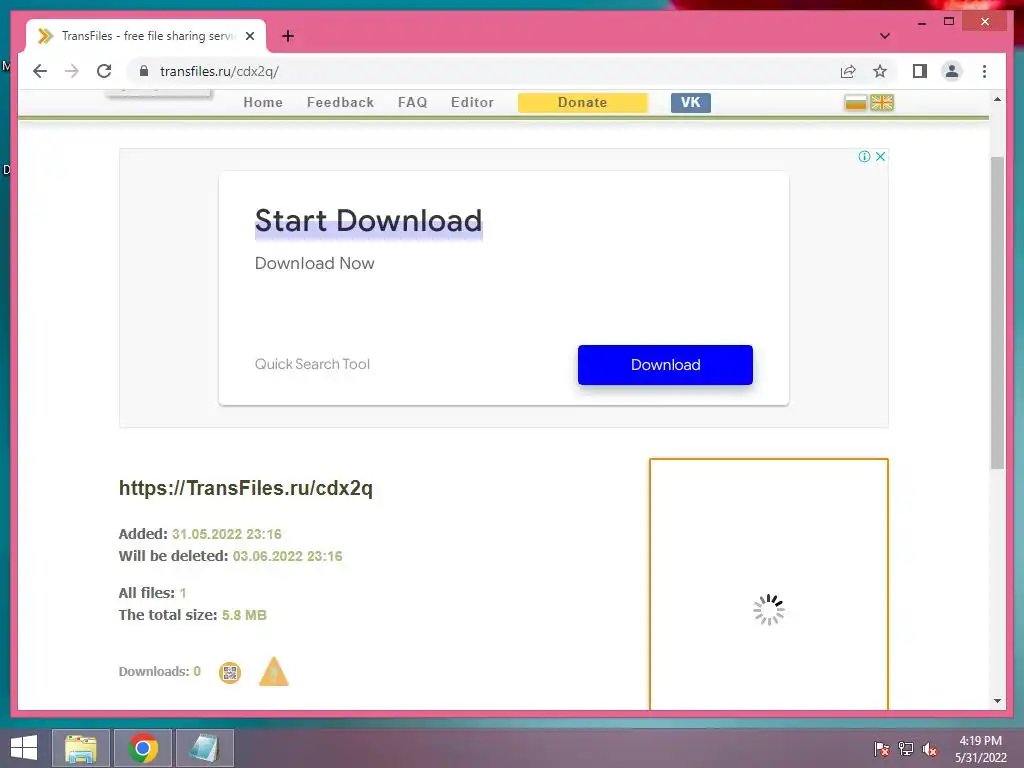Viewport: 1024px width, 768px height.
Task: Click the scrollbar down arrow
Action: [x=997, y=701]
